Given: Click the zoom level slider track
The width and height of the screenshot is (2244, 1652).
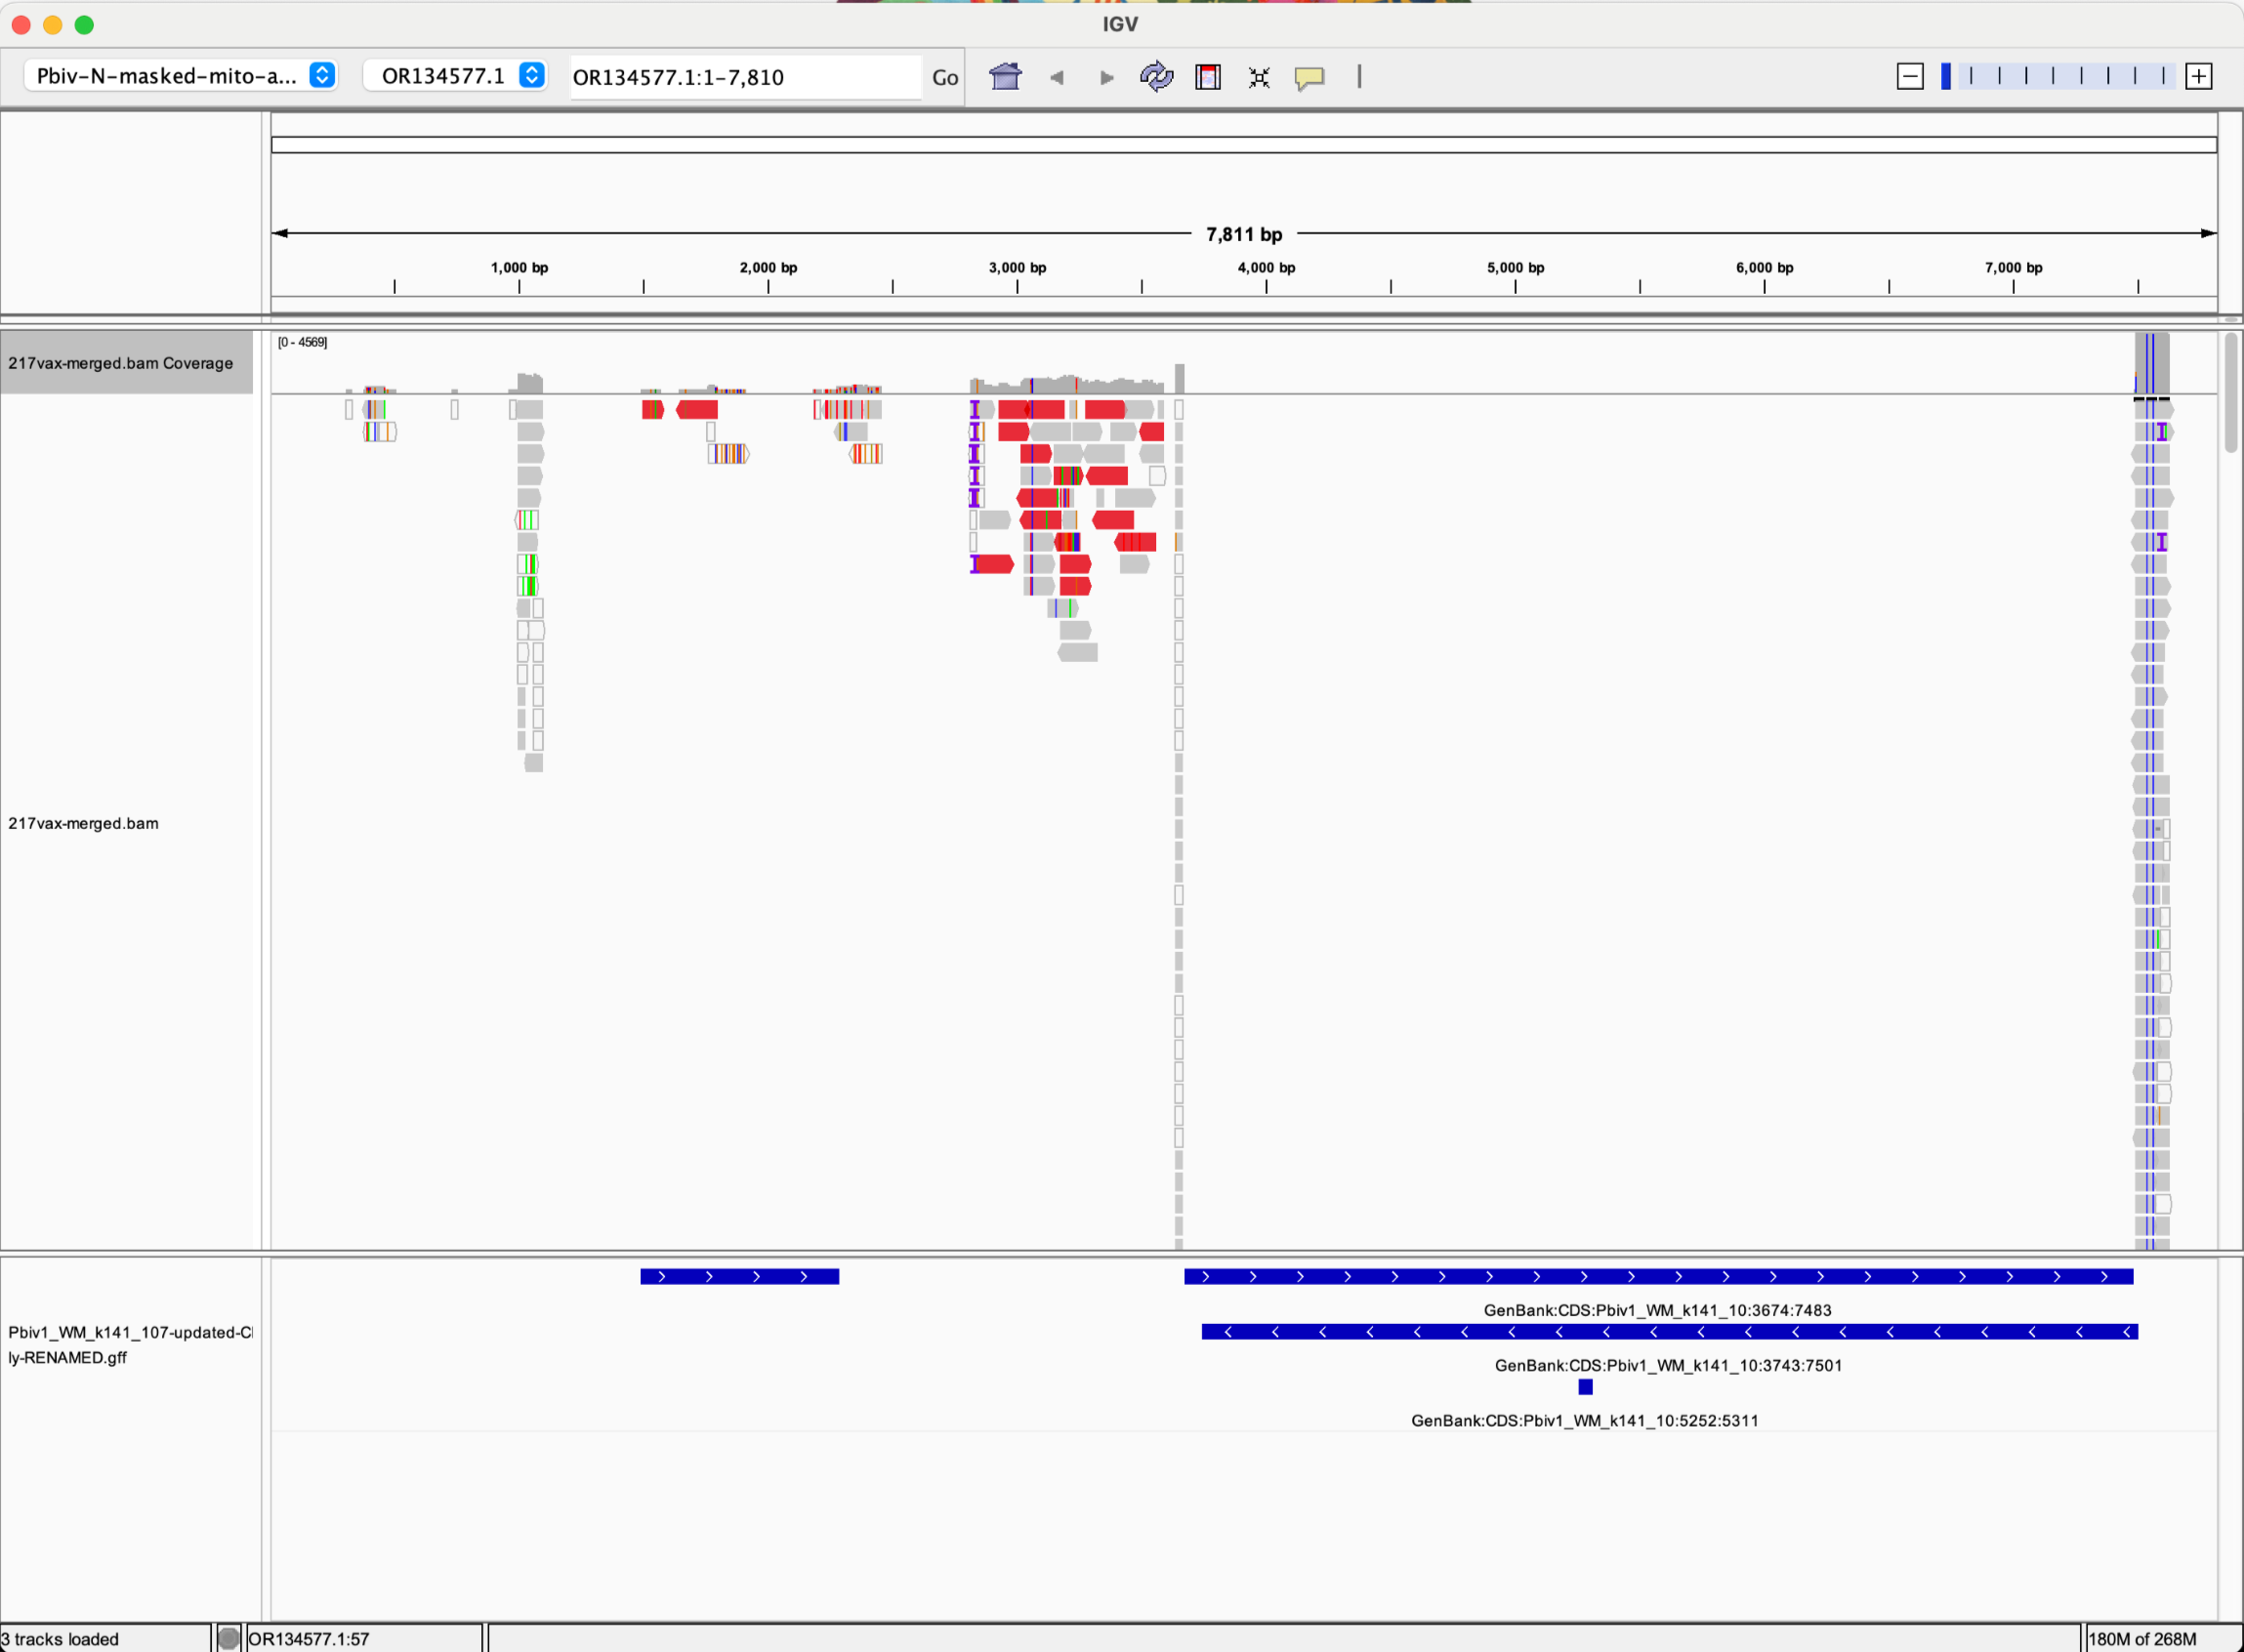Looking at the screenshot, I should click(2066, 77).
